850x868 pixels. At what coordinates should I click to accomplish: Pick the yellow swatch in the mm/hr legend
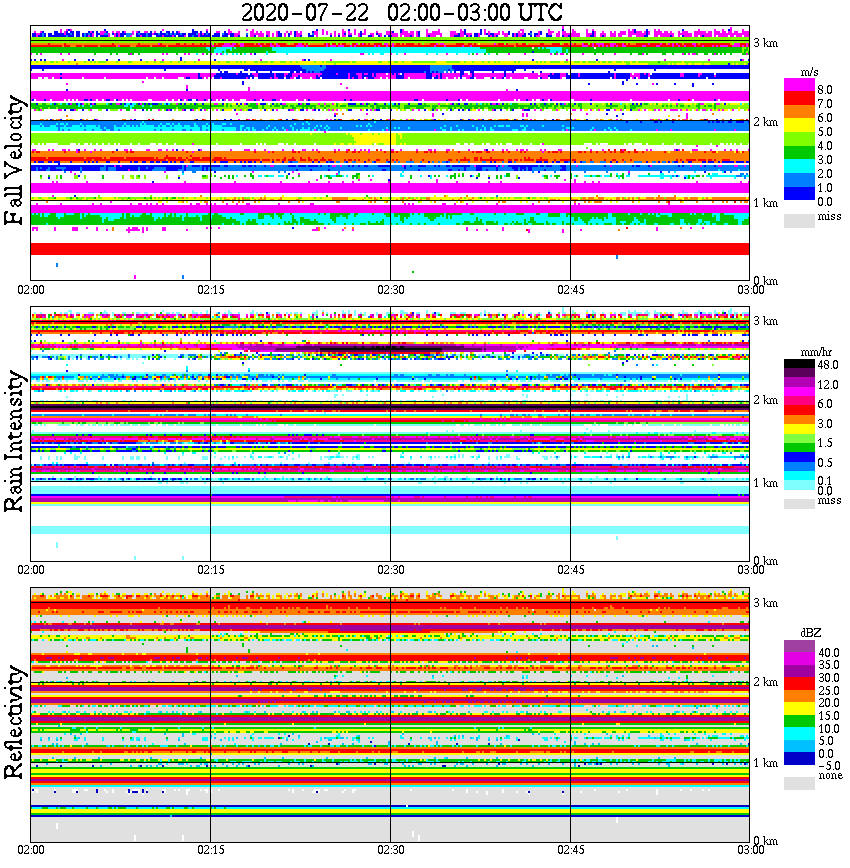point(799,428)
